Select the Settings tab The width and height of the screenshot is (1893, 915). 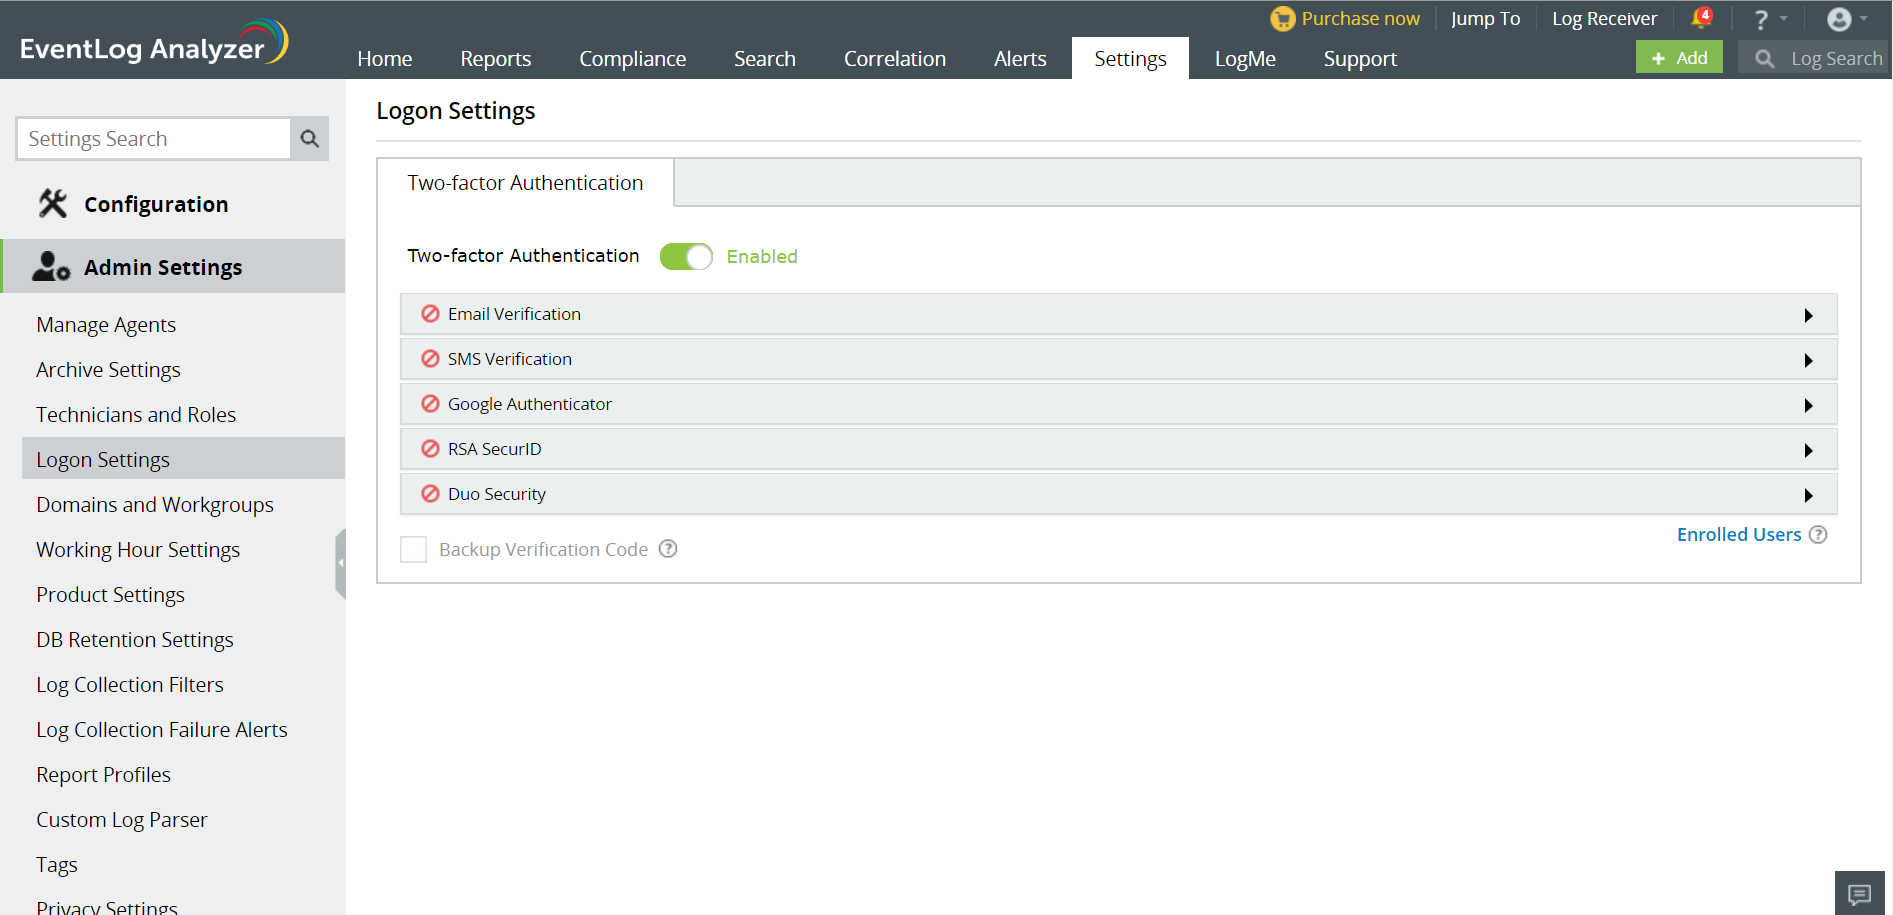[1130, 59]
